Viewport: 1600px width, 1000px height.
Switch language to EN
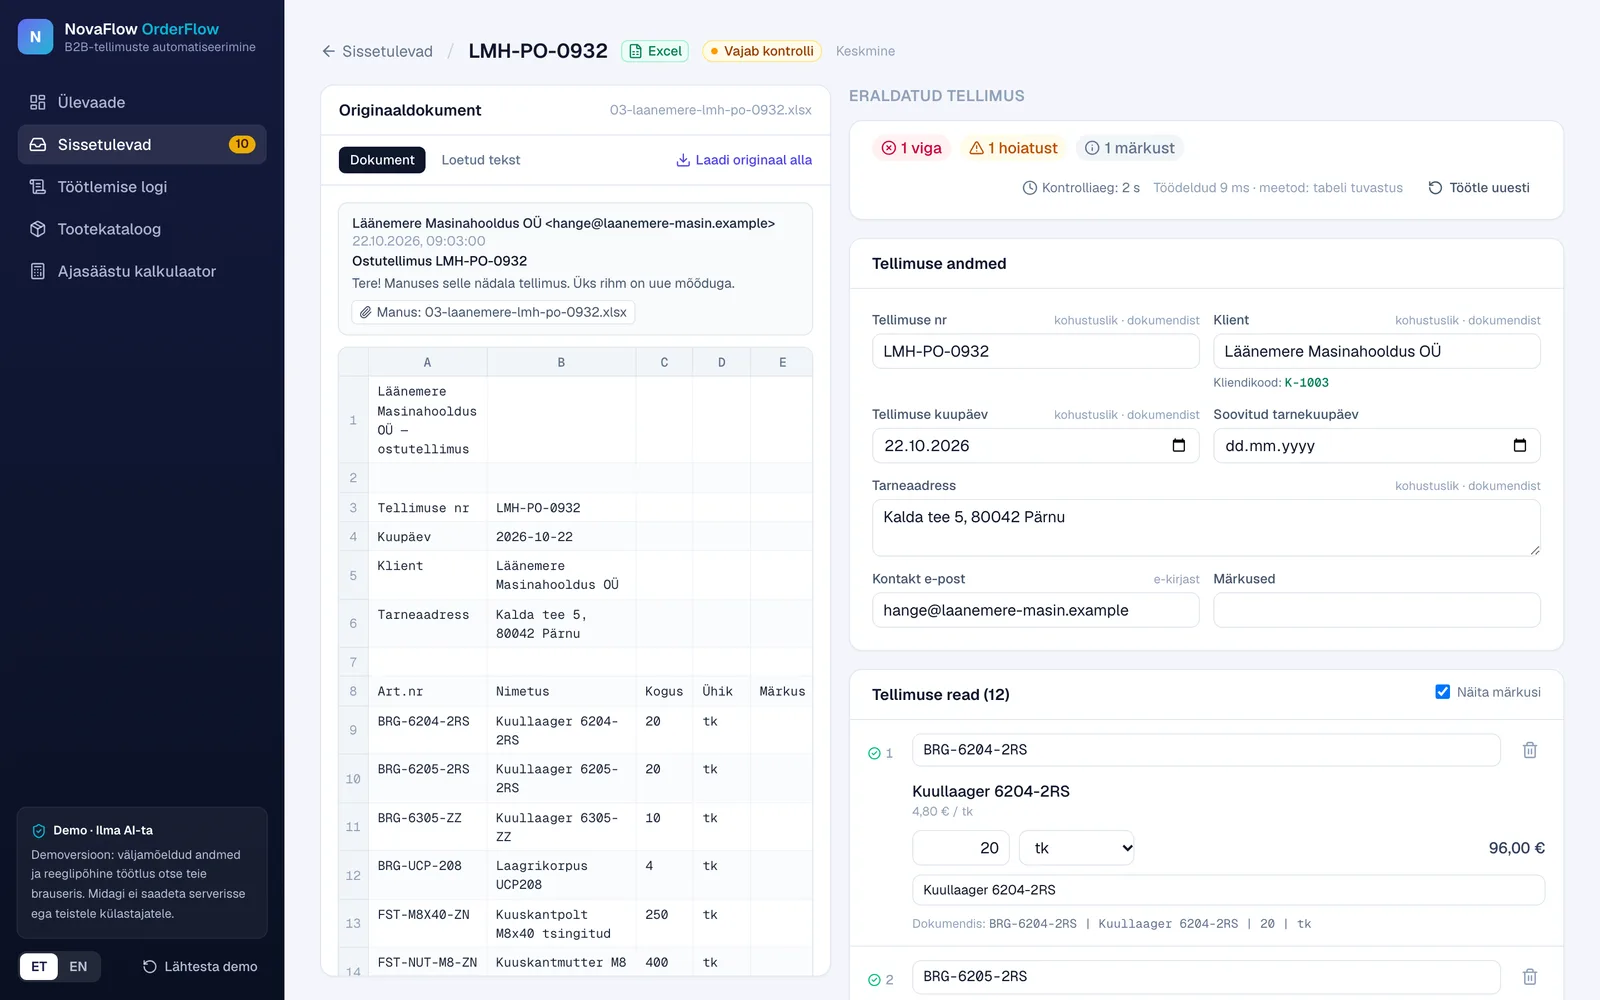(x=78, y=967)
